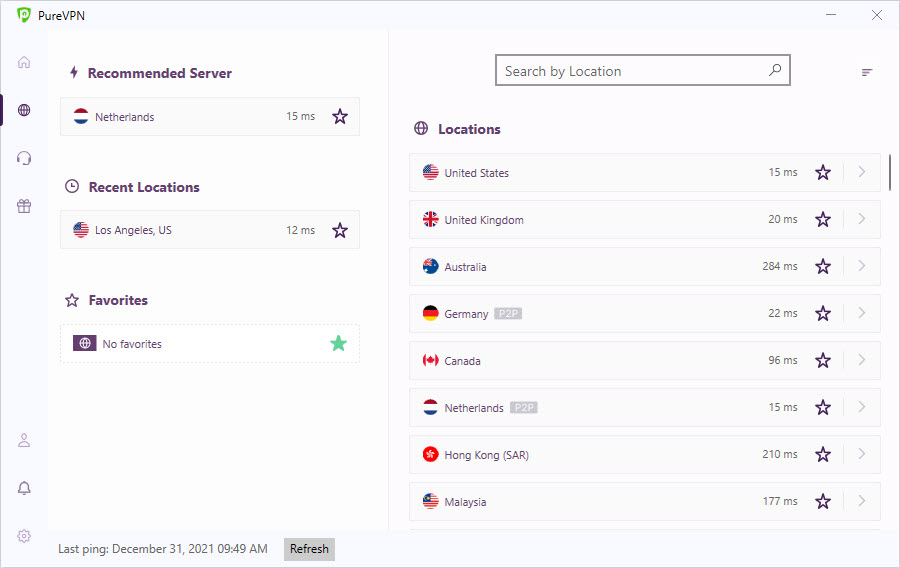Expand Canada city list chevron
900x568 pixels.
point(862,360)
